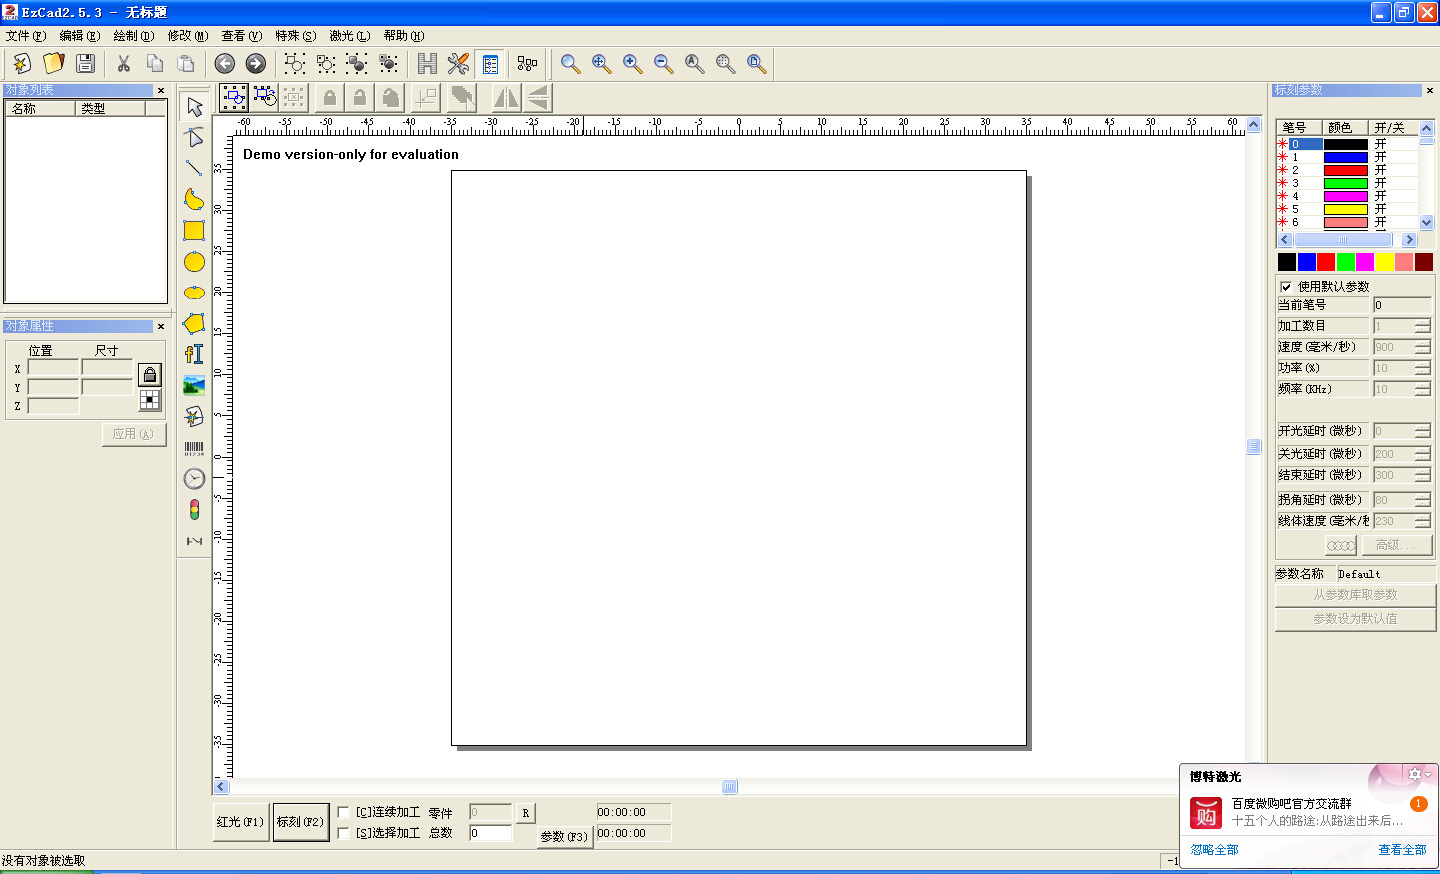Click the red light (F1) button

click(x=241, y=822)
